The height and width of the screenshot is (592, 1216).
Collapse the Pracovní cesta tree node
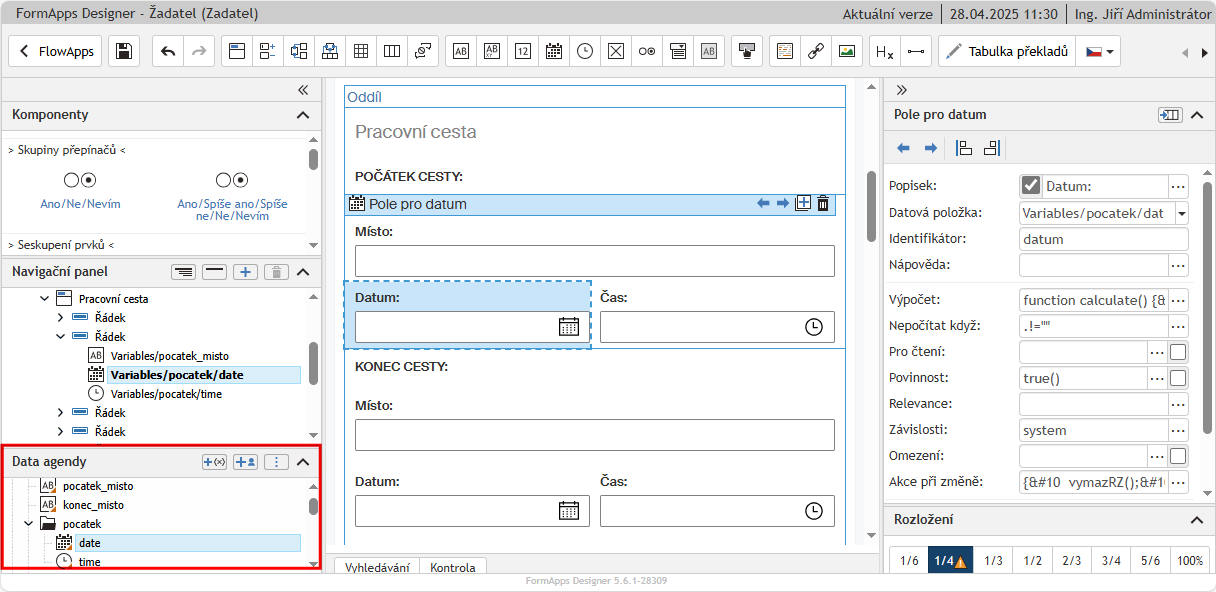44,299
